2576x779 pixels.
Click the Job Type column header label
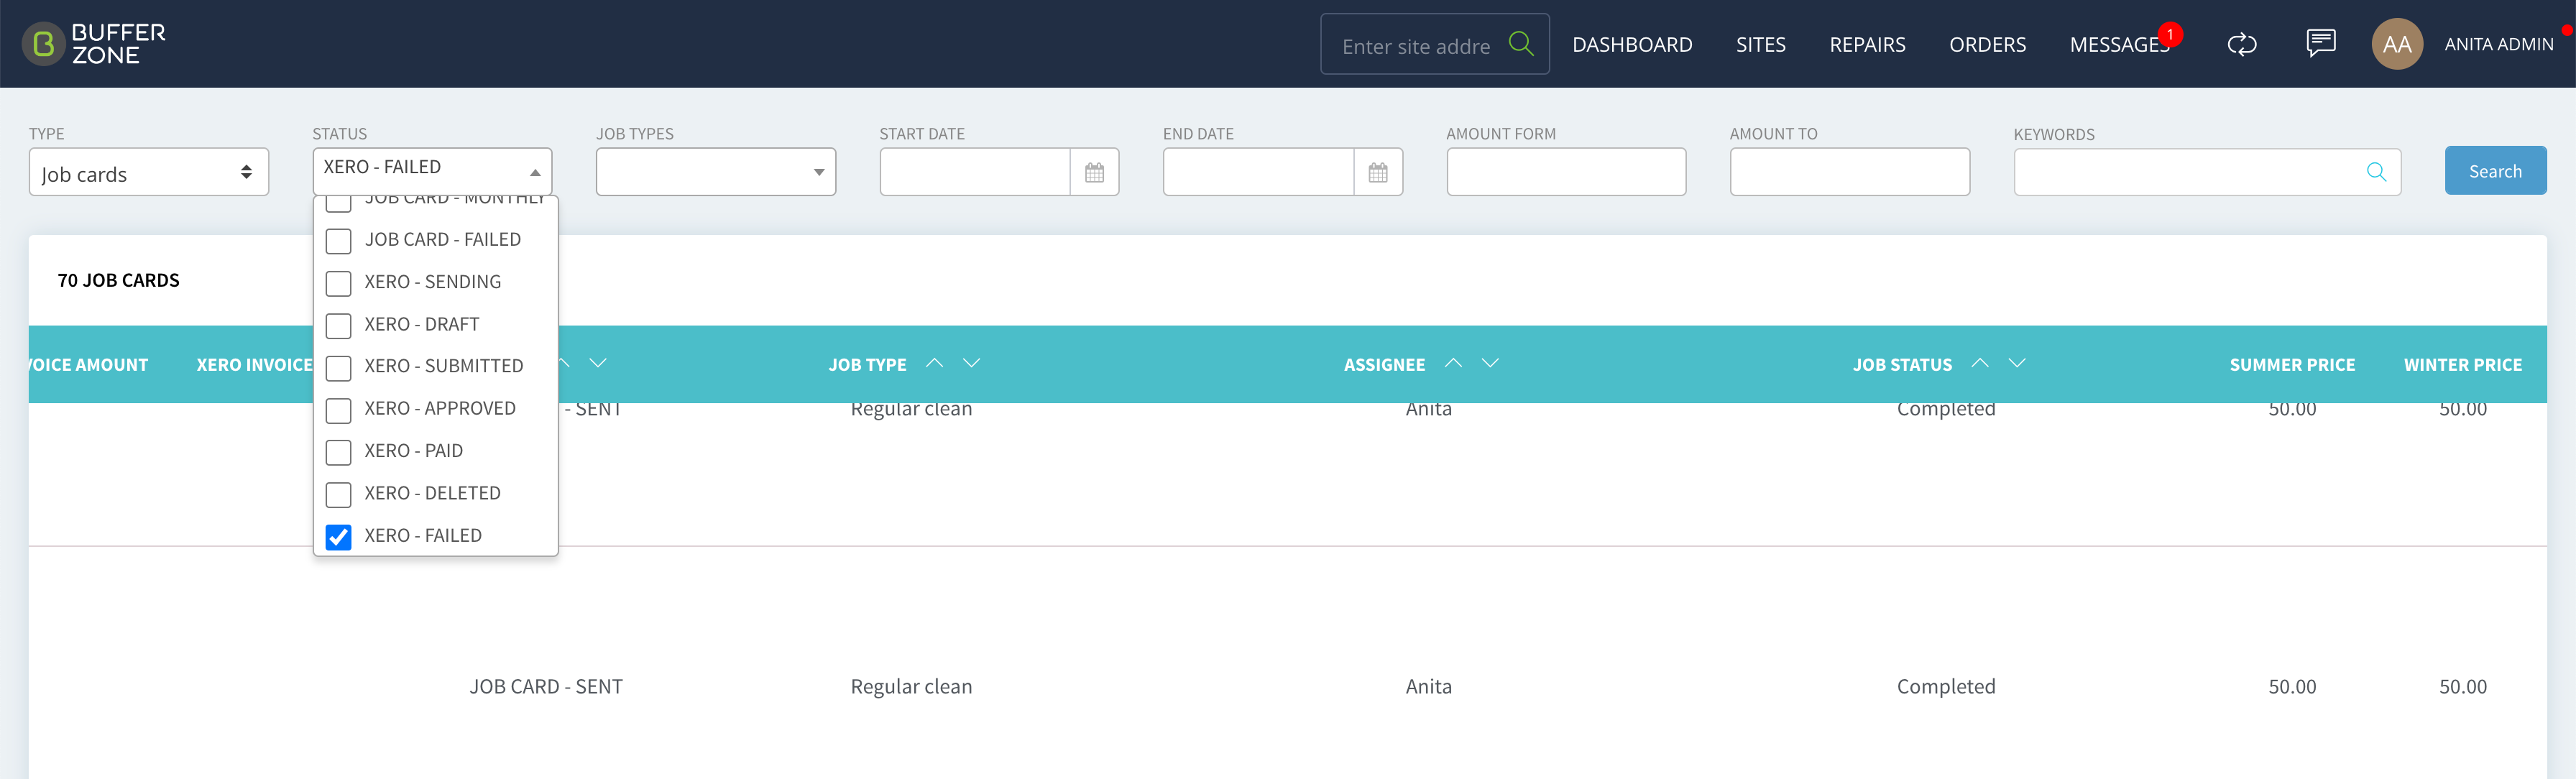pos(867,365)
